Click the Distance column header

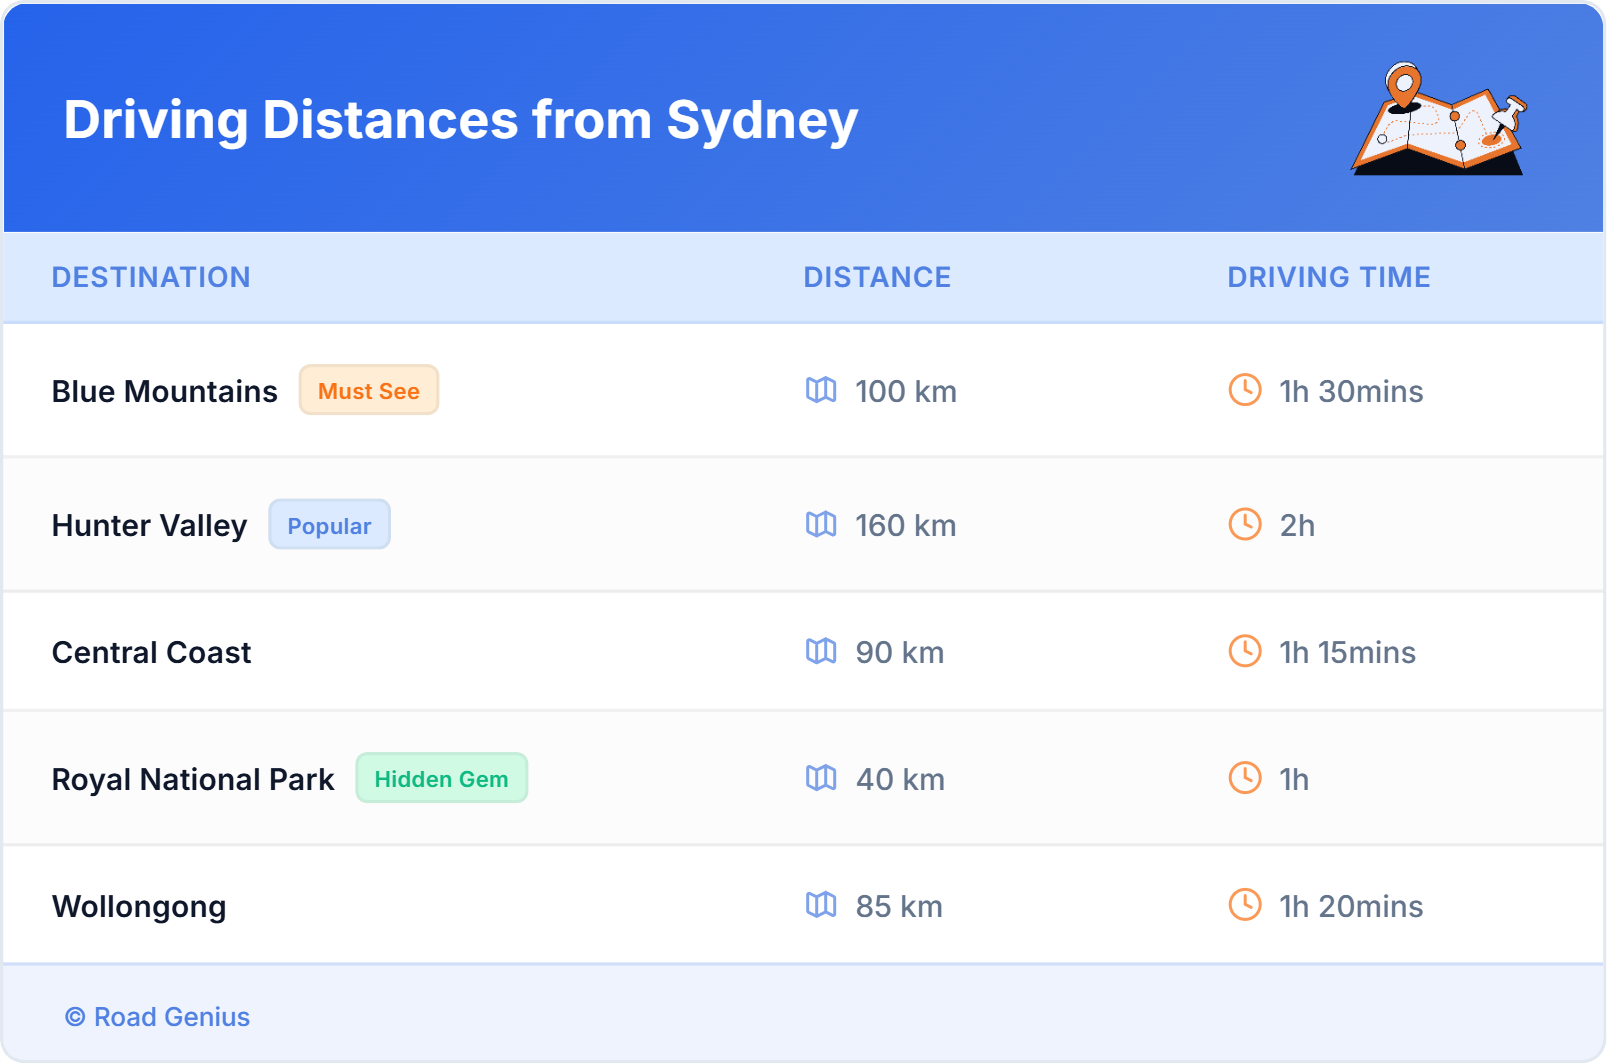point(877,277)
